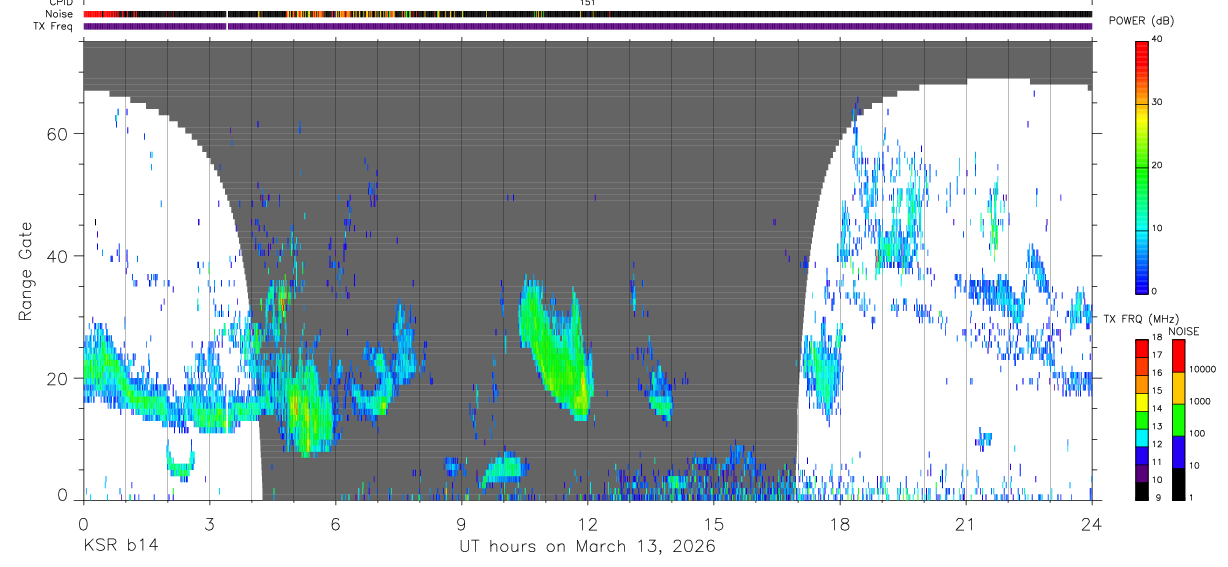Click the 14 label in TX FRQ legend
The image size is (1228, 567).
[x=1157, y=408]
